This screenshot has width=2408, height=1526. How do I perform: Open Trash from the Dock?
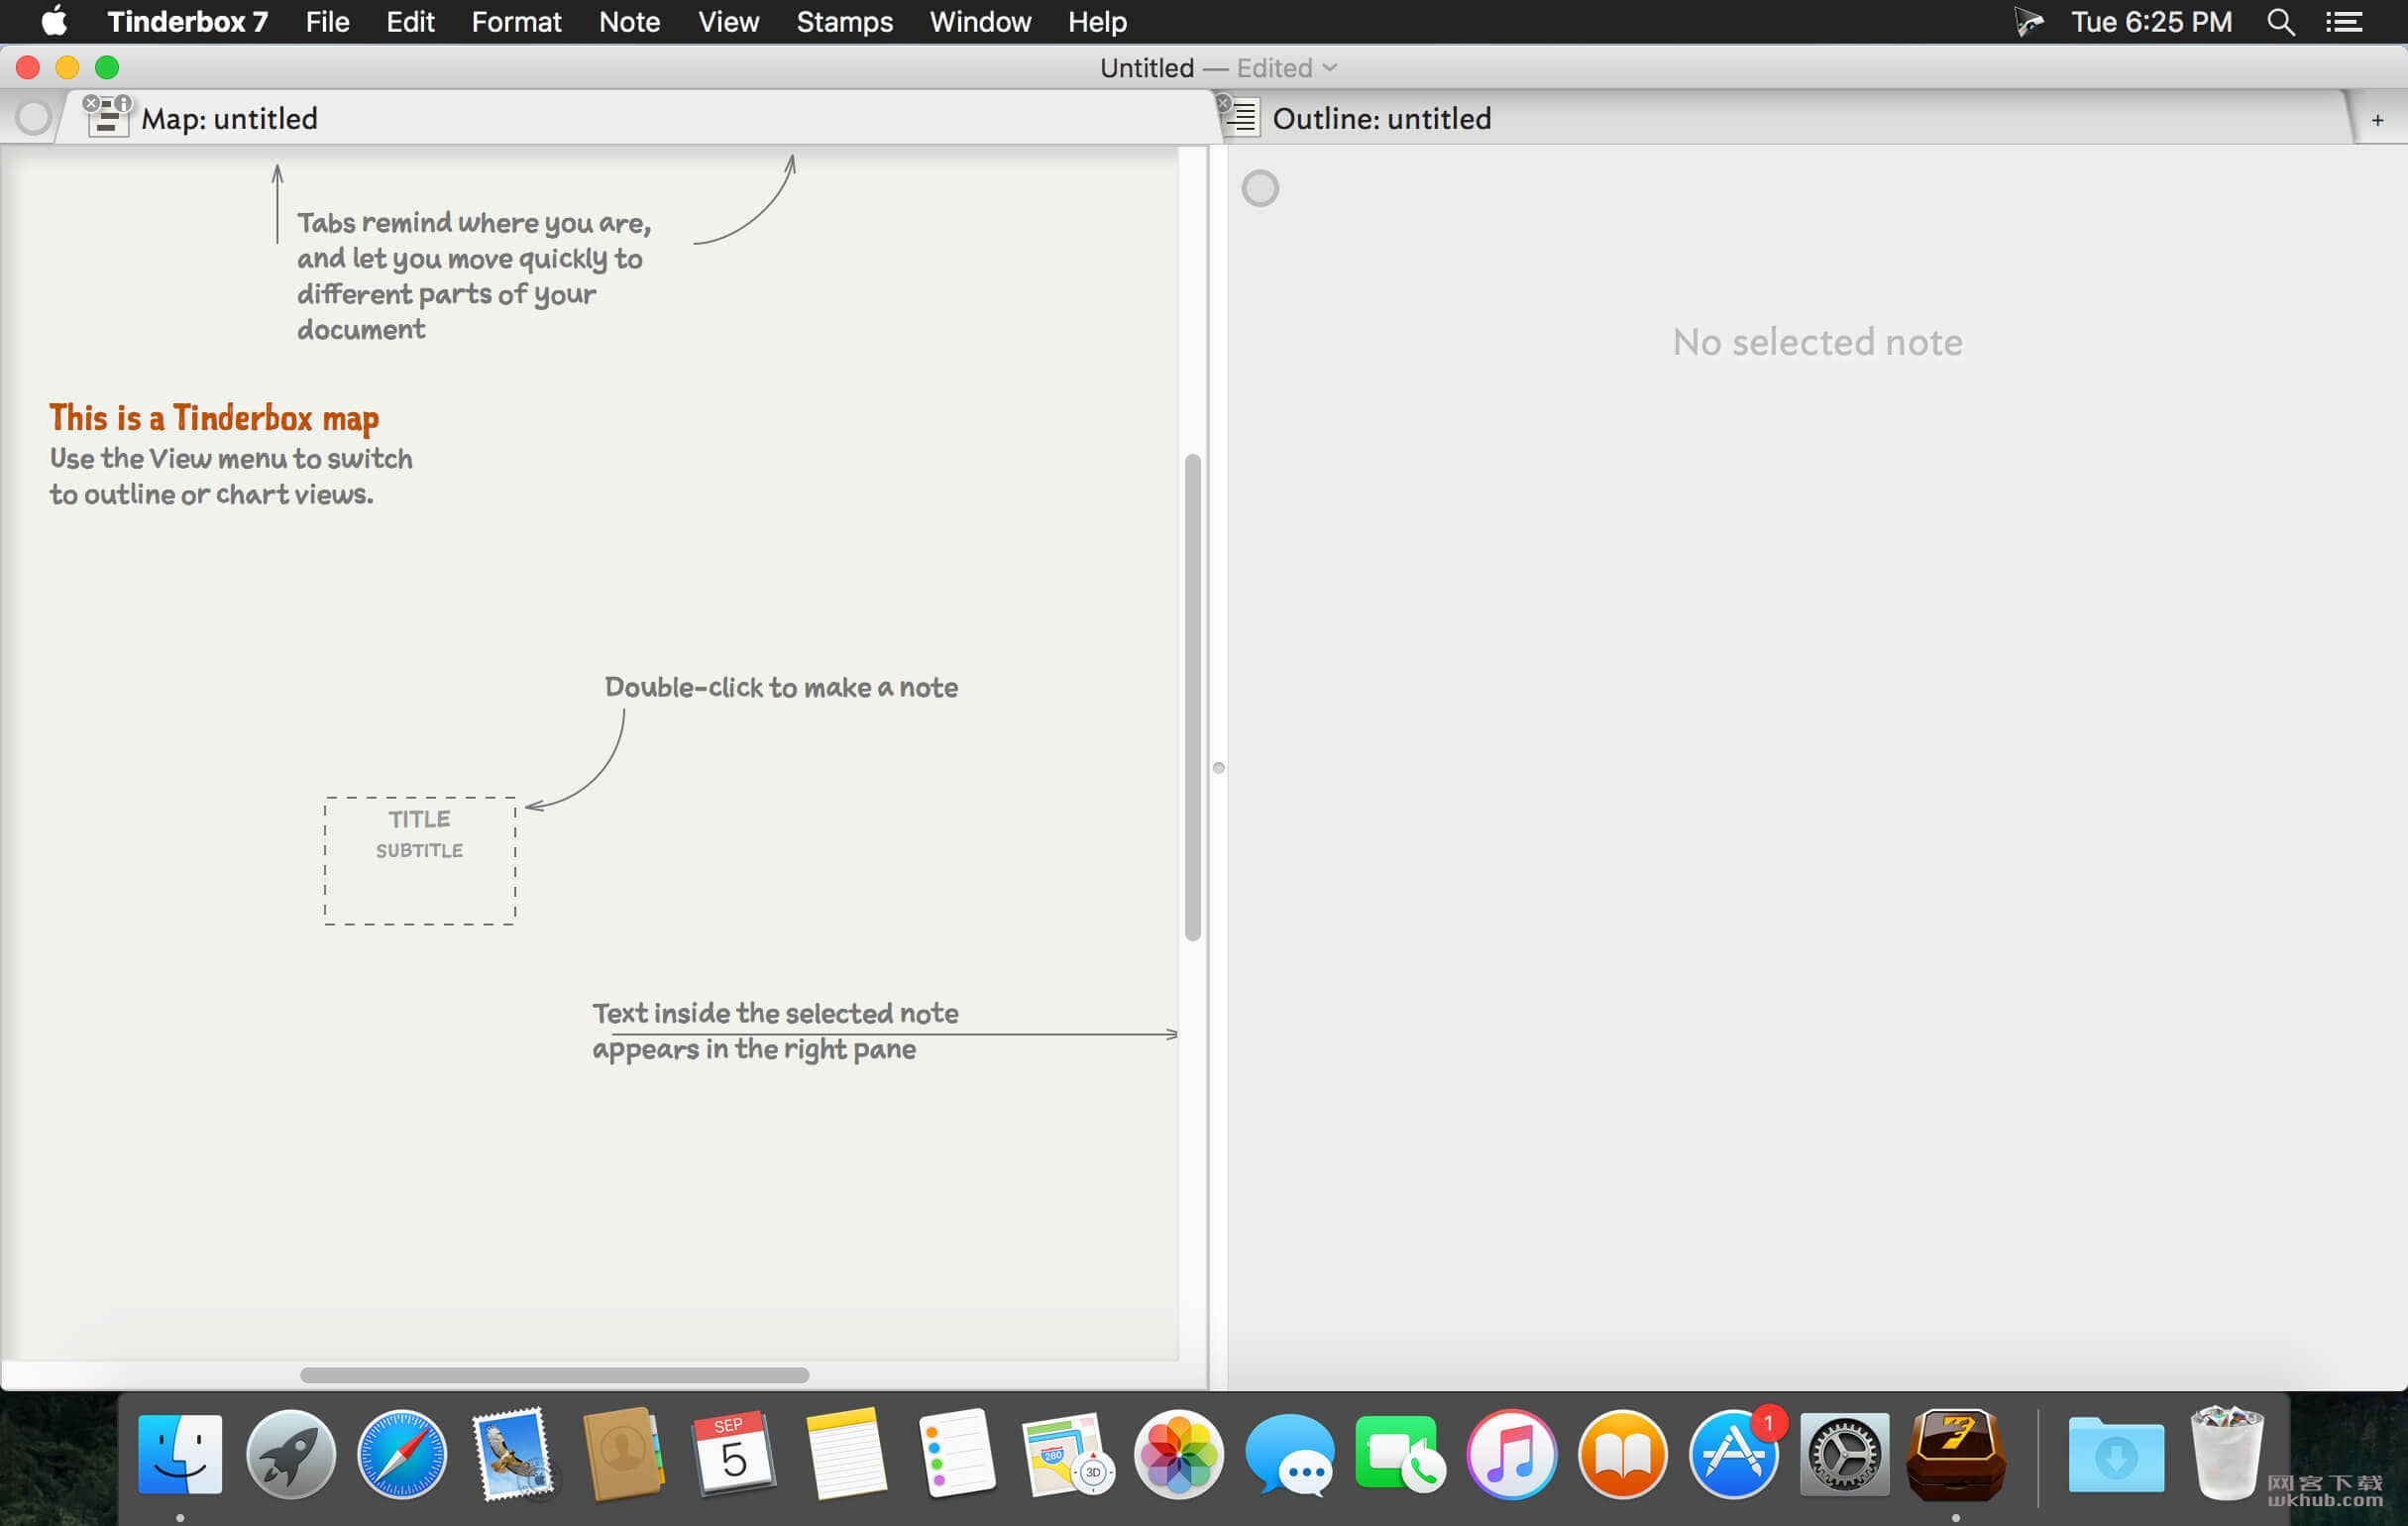pos(2227,1455)
